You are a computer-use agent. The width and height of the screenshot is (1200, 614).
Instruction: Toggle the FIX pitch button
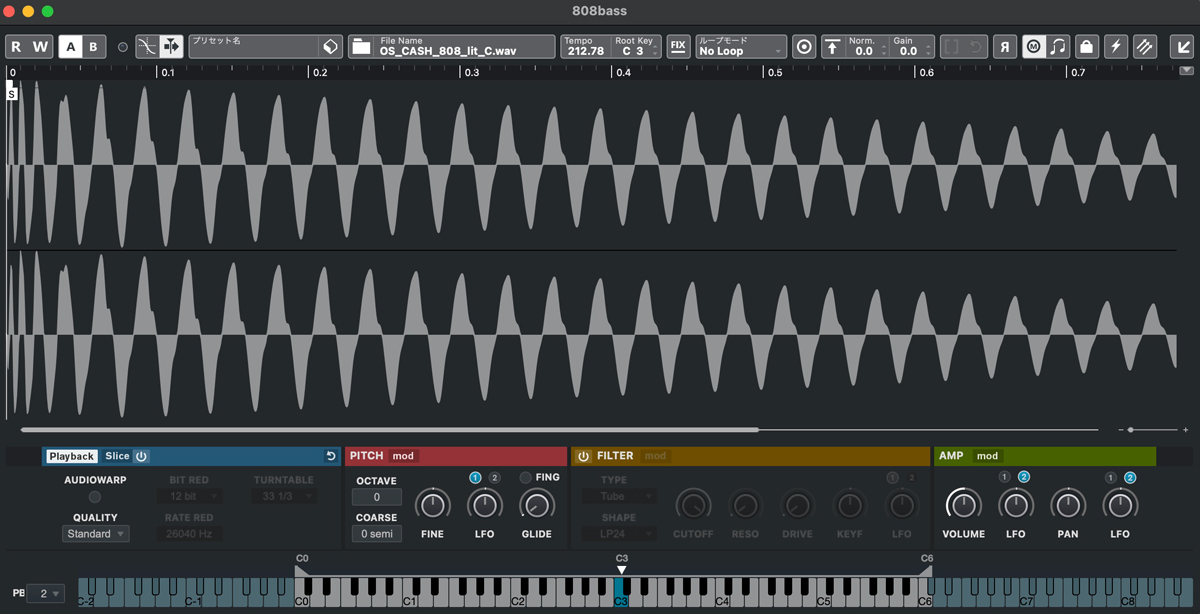(x=678, y=47)
